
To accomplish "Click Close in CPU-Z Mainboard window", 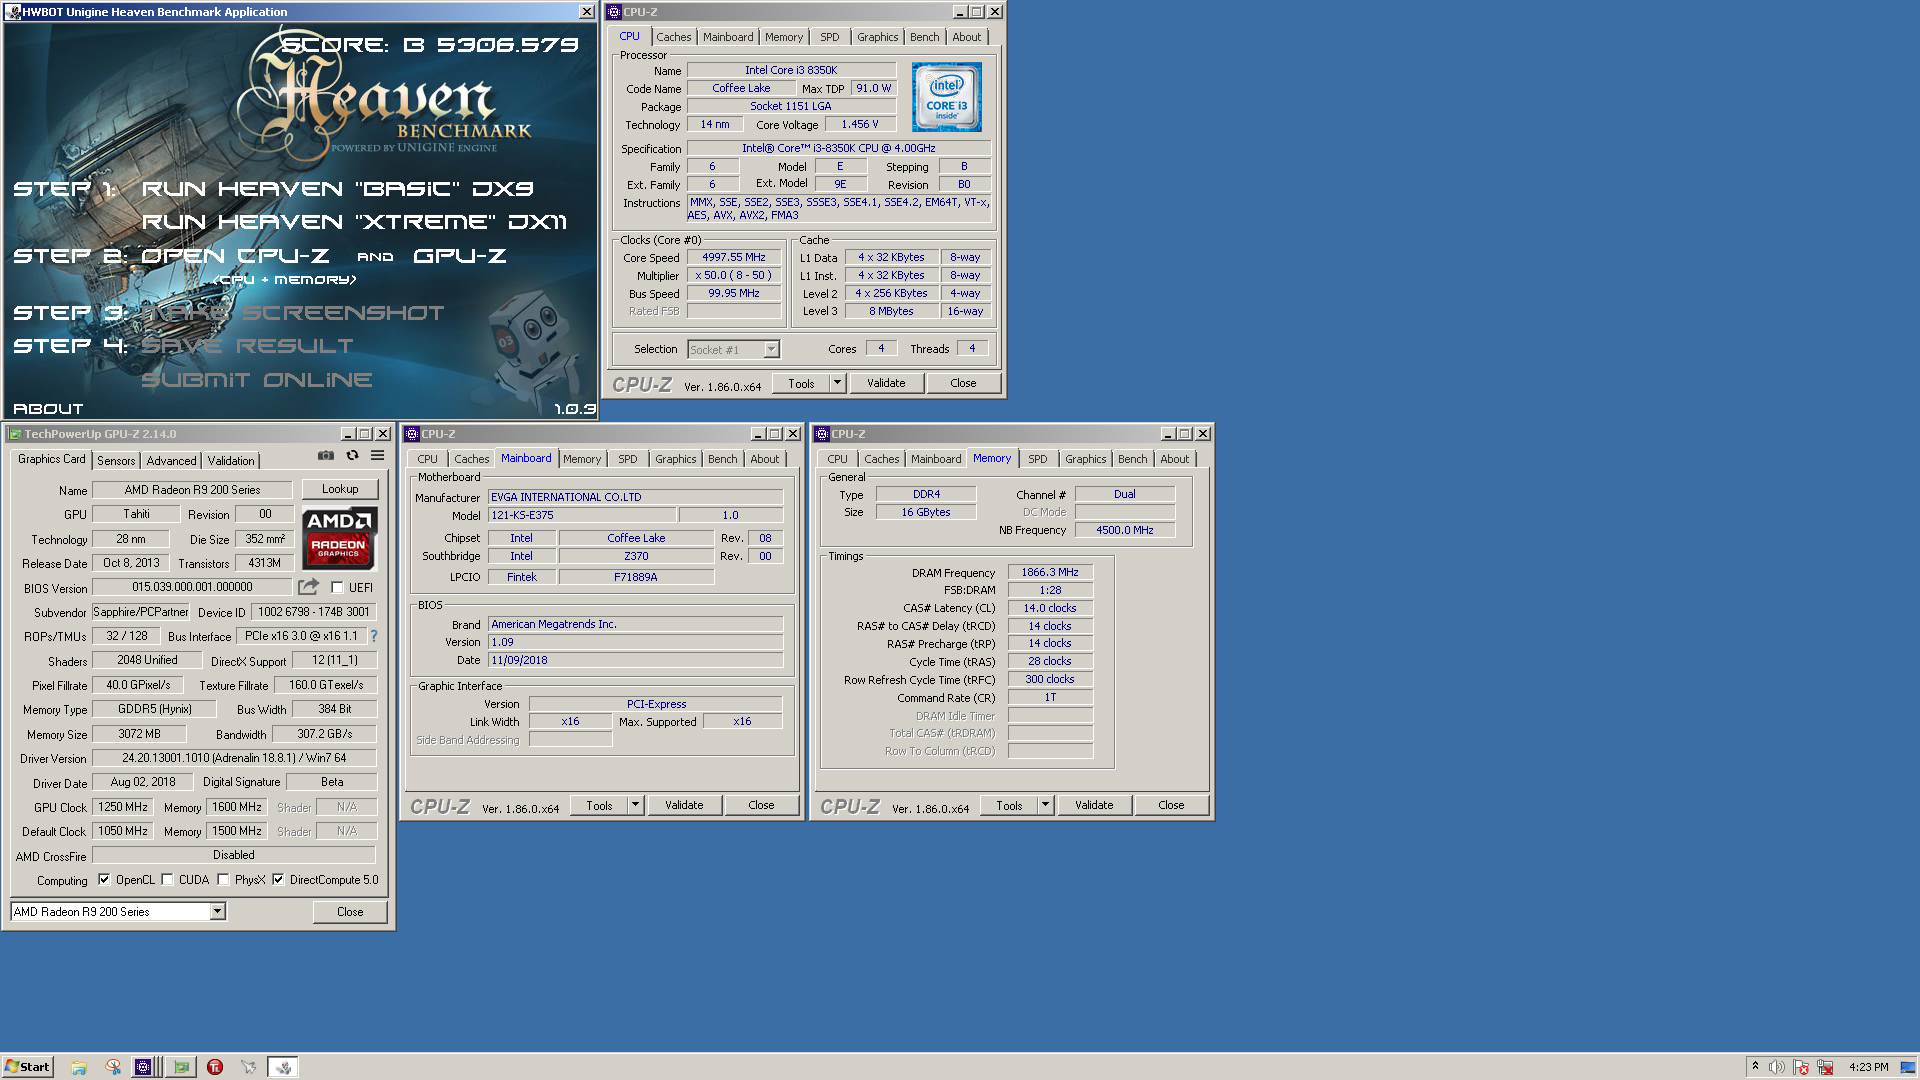I will click(761, 805).
